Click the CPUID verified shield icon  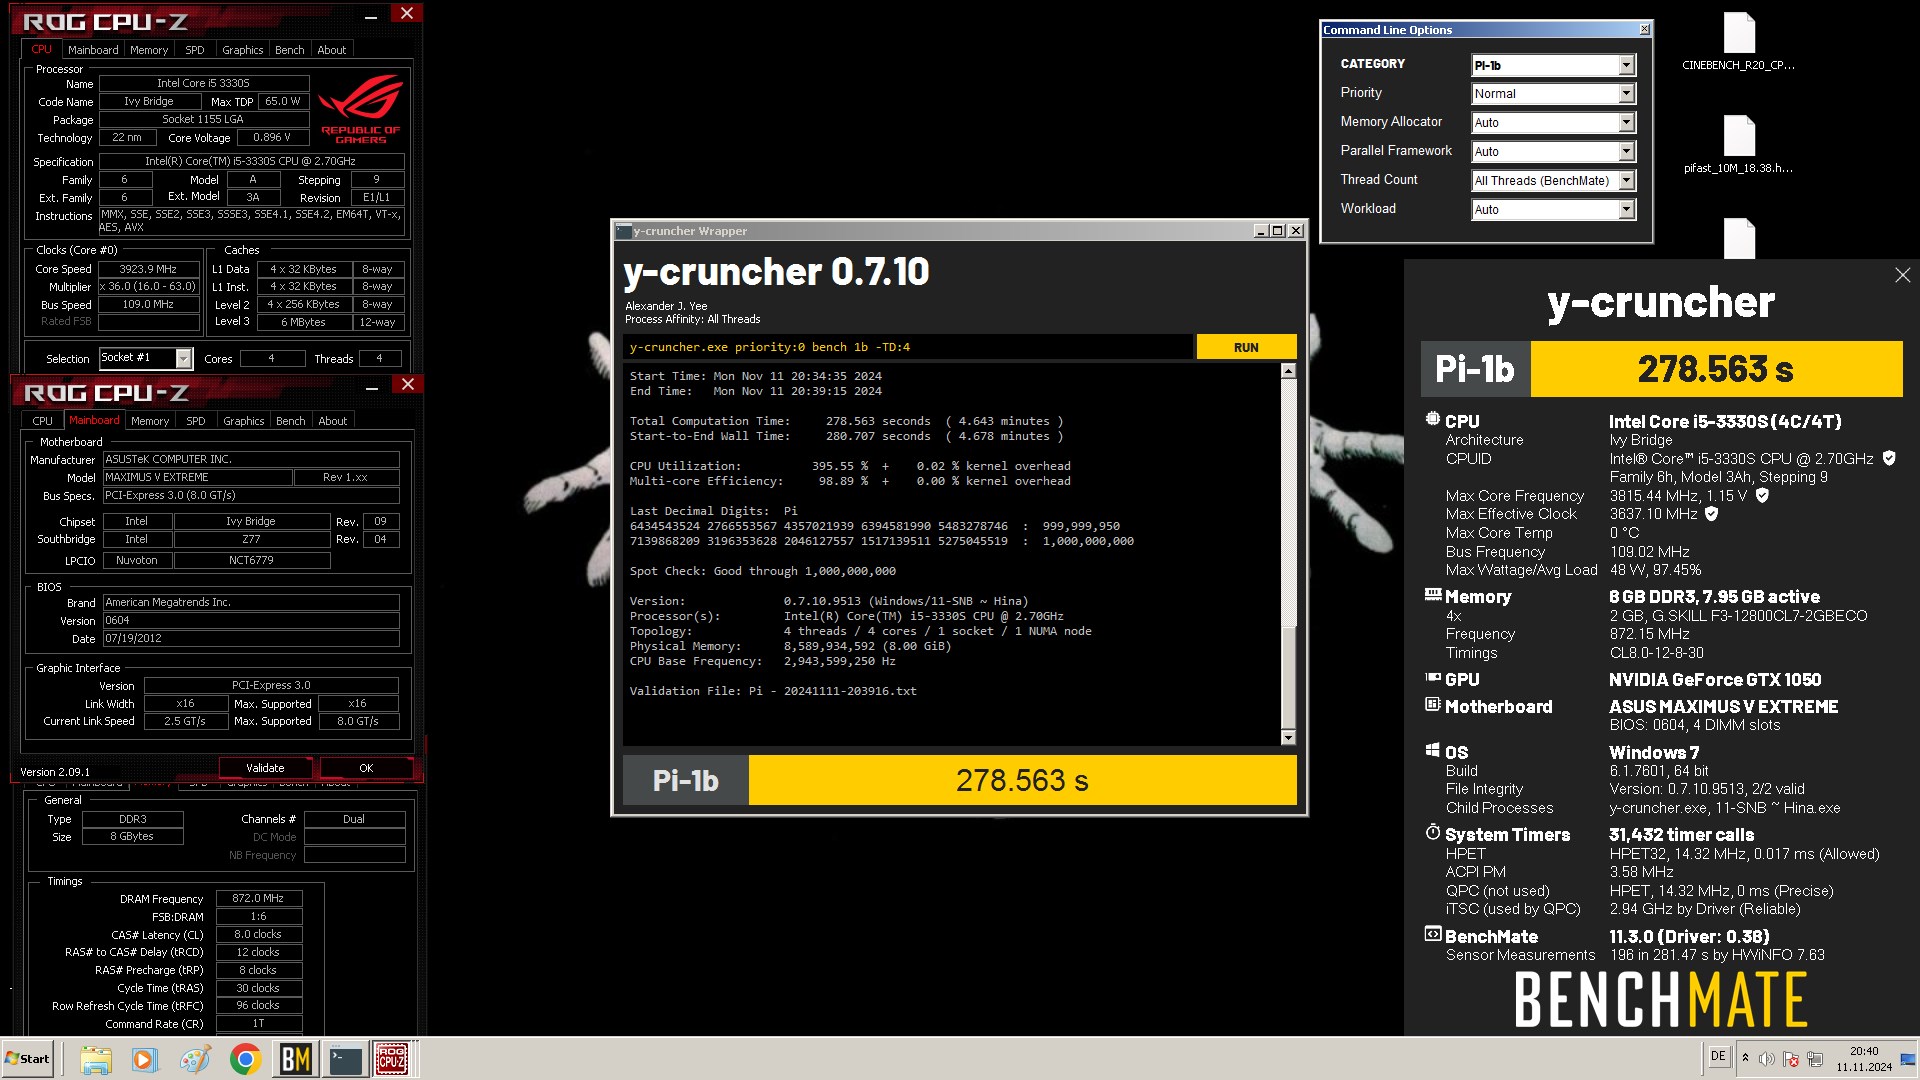point(1889,458)
